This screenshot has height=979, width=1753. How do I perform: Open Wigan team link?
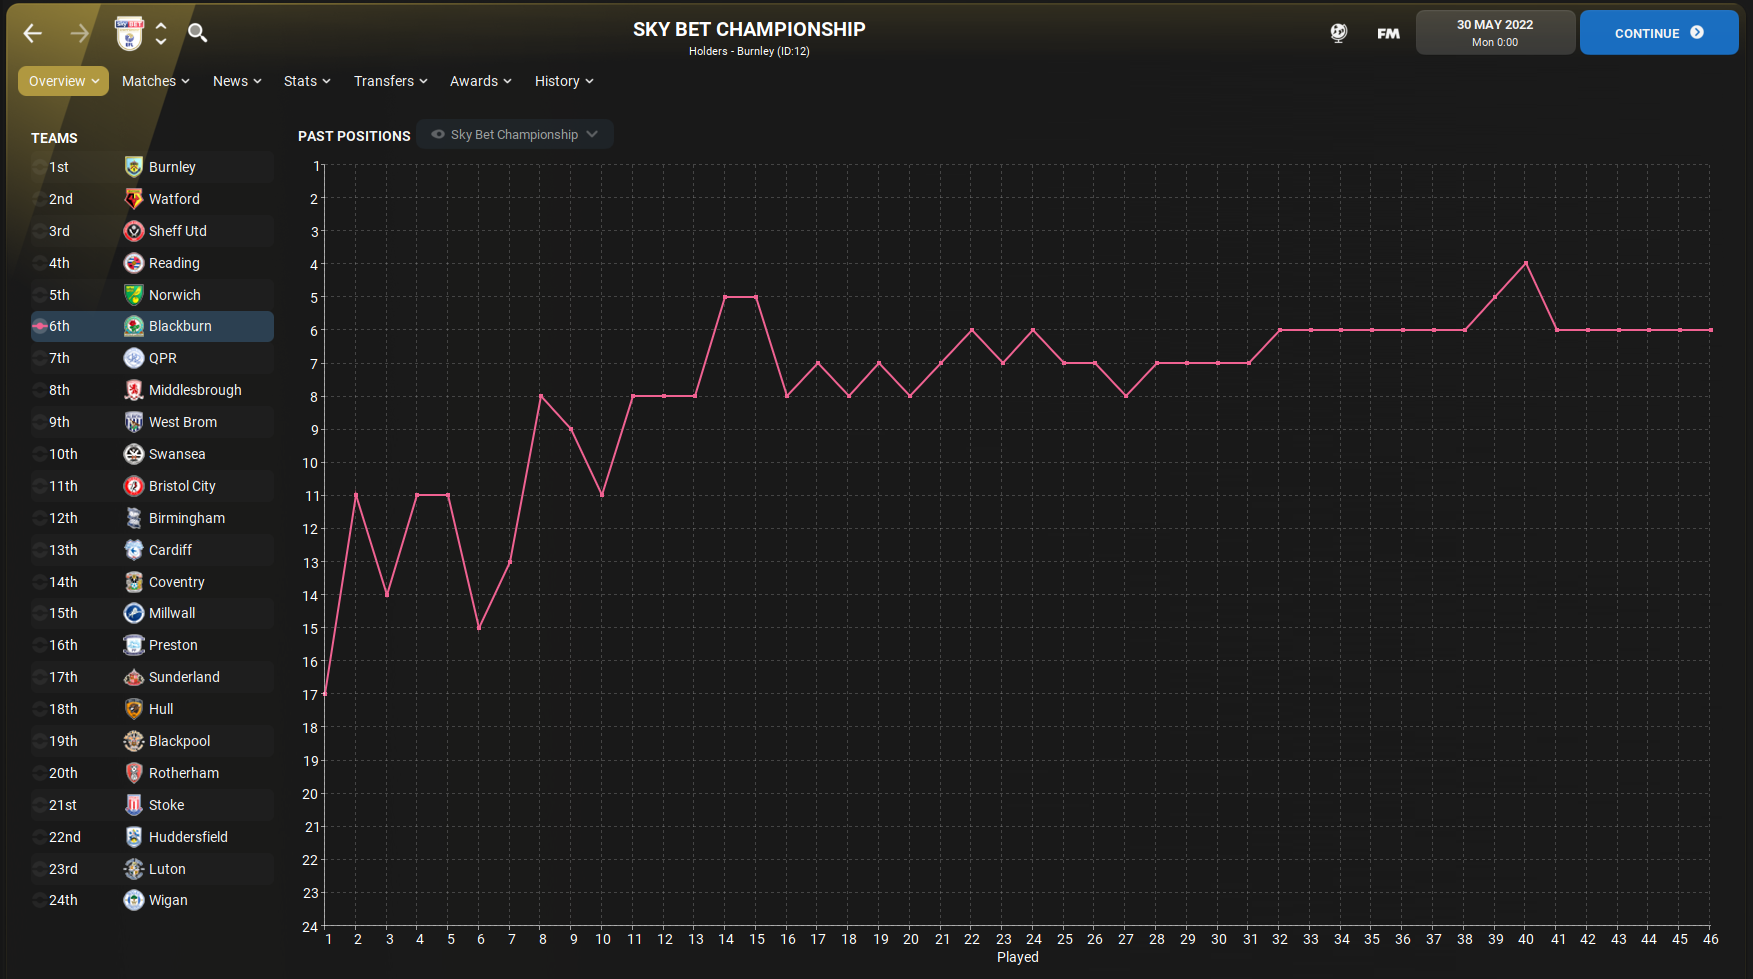168,900
